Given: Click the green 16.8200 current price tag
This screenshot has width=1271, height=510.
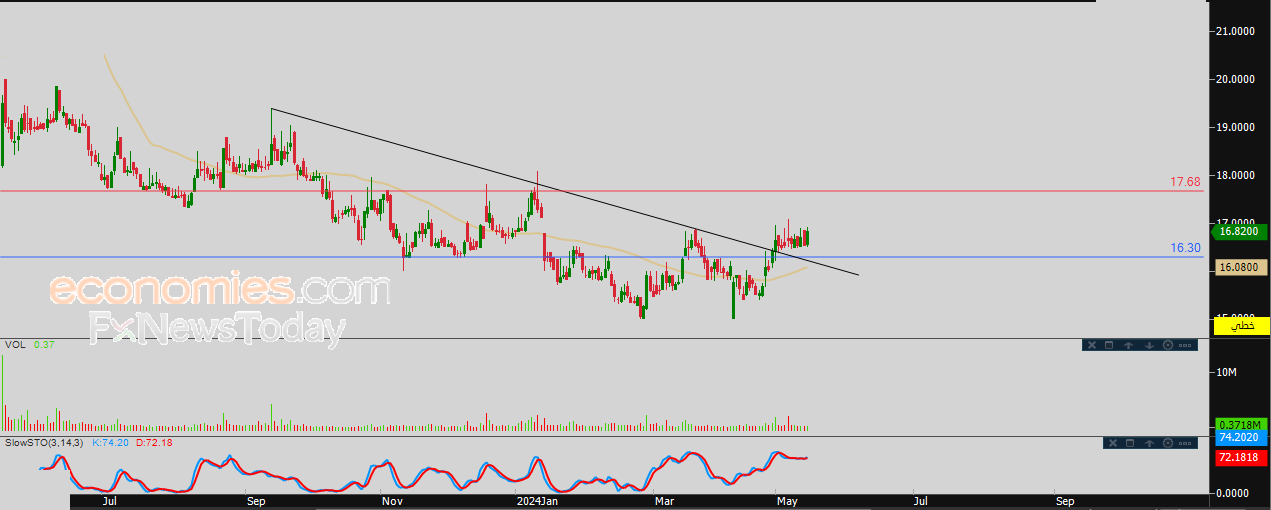Looking at the screenshot, I should coord(1241,232).
